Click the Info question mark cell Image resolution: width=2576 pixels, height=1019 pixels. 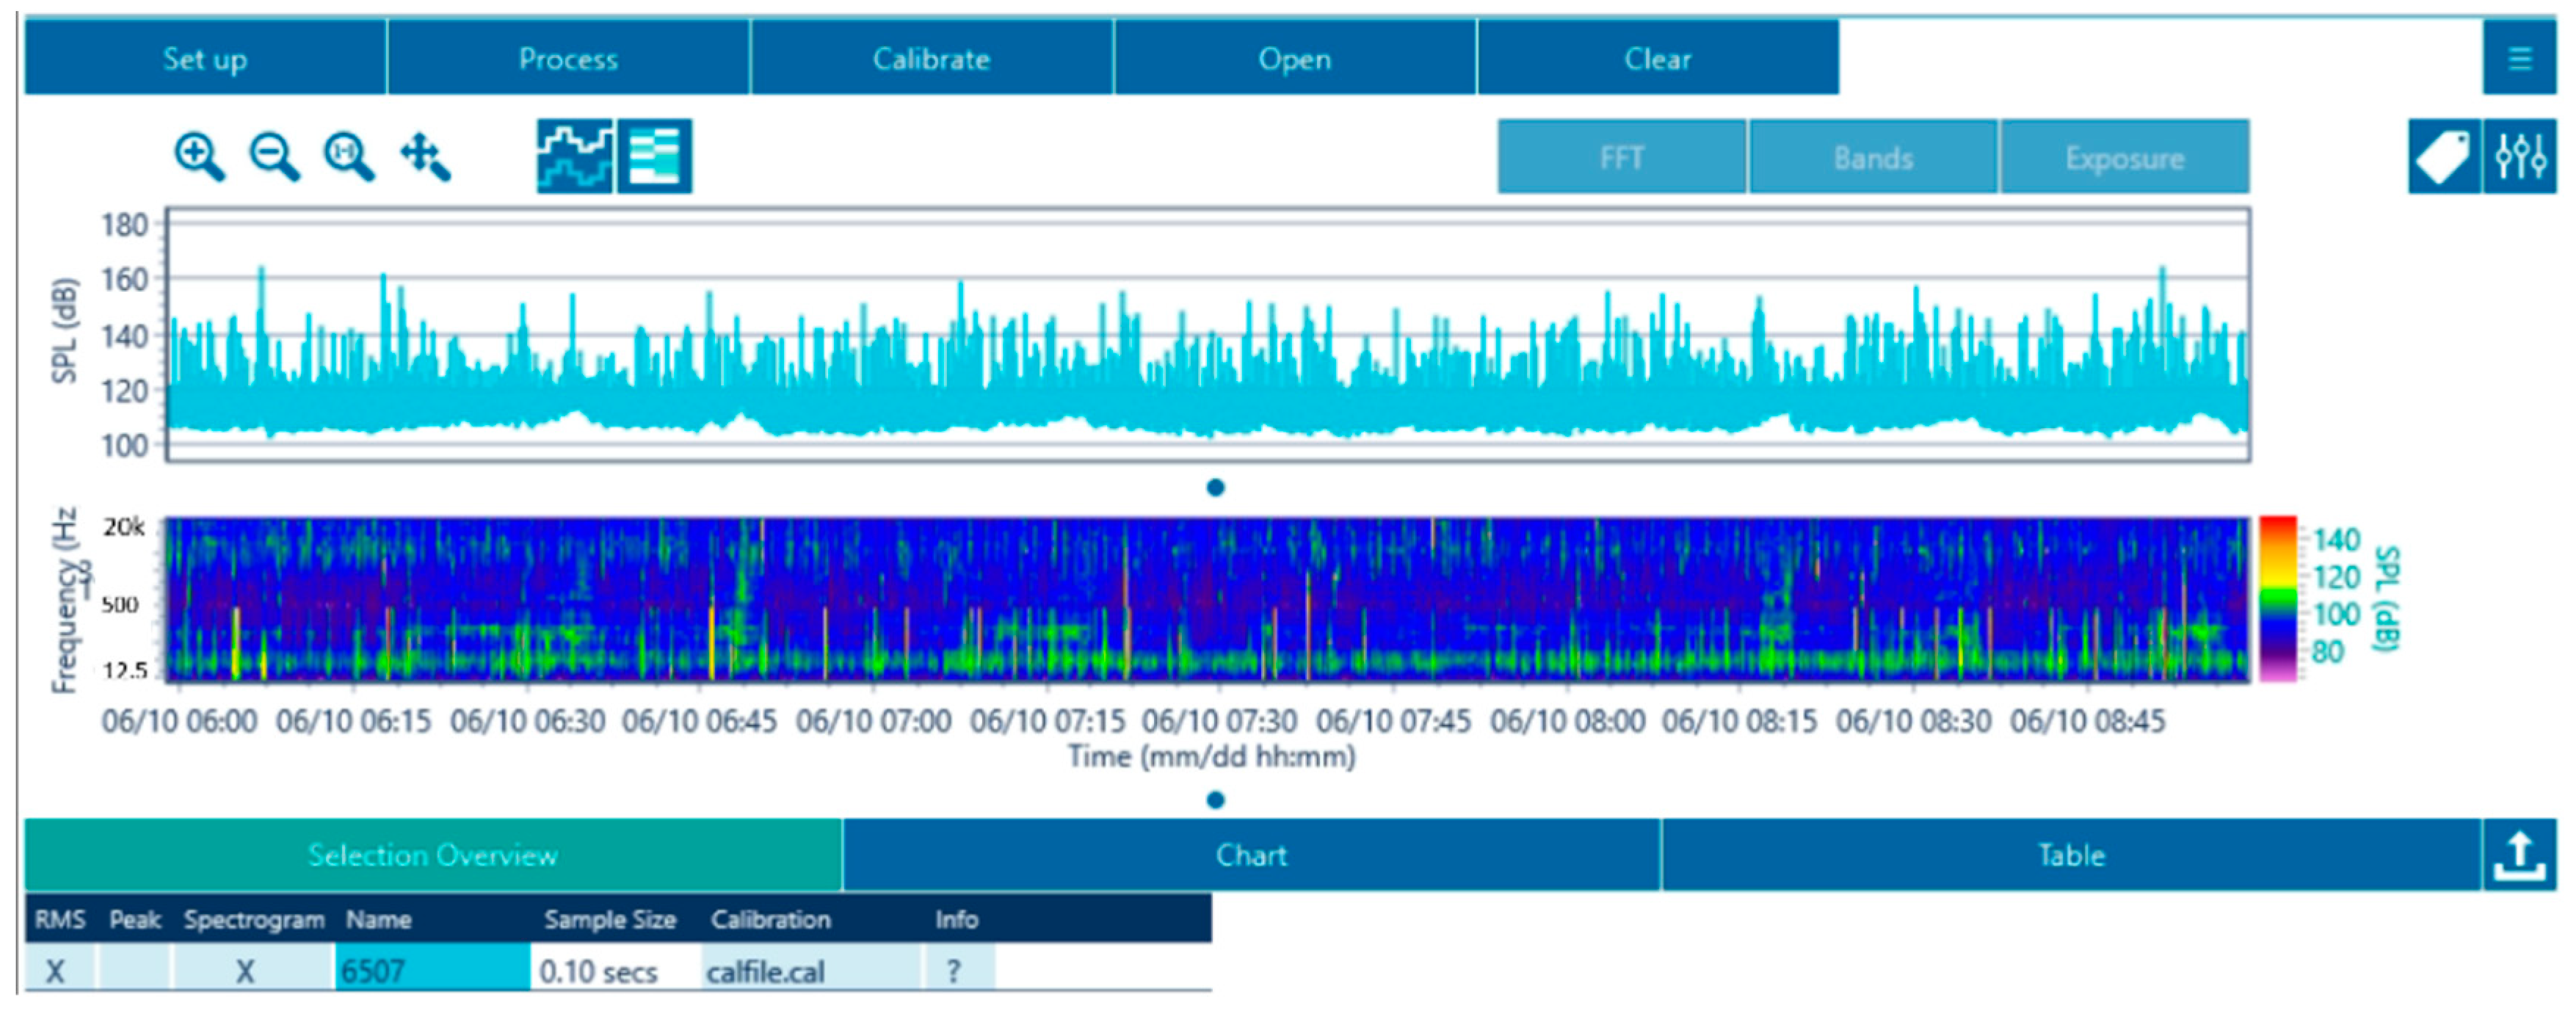[x=955, y=970]
